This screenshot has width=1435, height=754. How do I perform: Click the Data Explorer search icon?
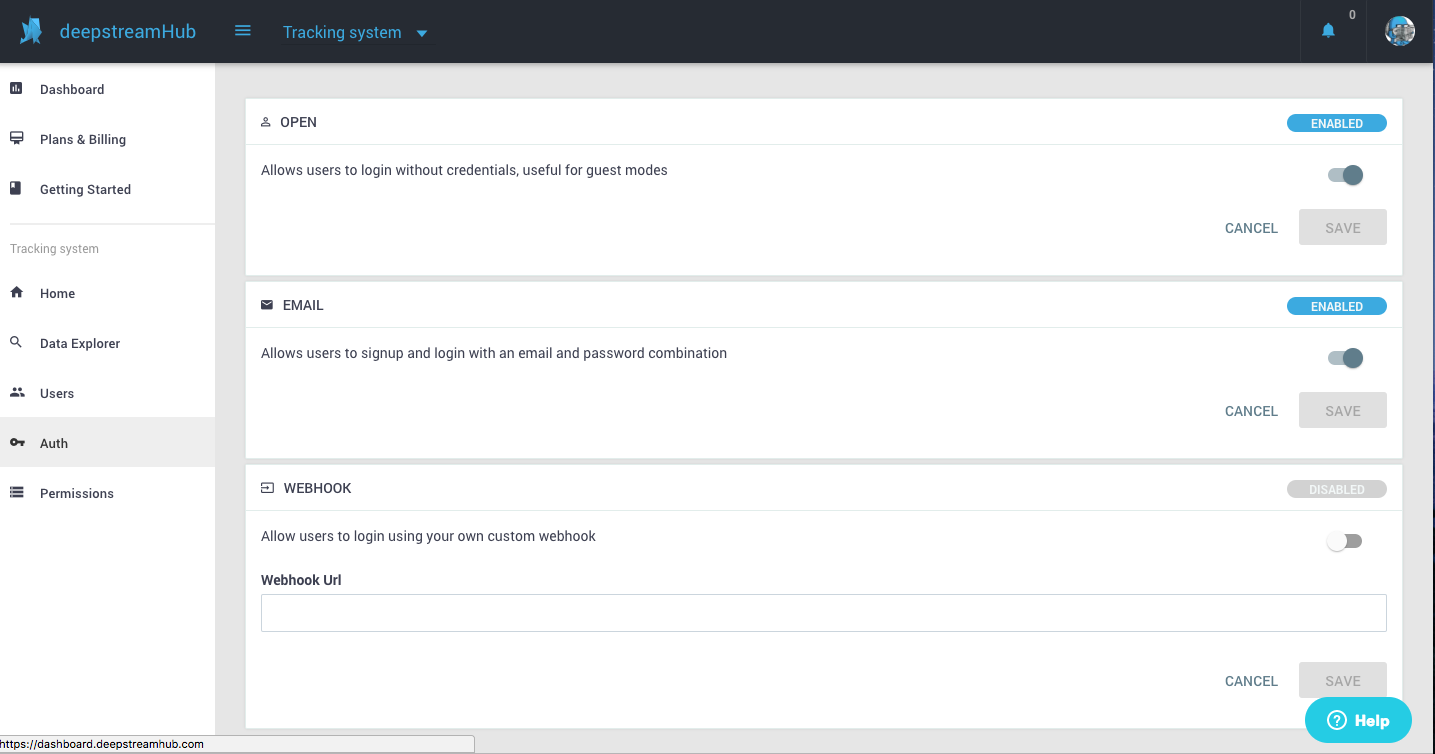click(16, 343)
